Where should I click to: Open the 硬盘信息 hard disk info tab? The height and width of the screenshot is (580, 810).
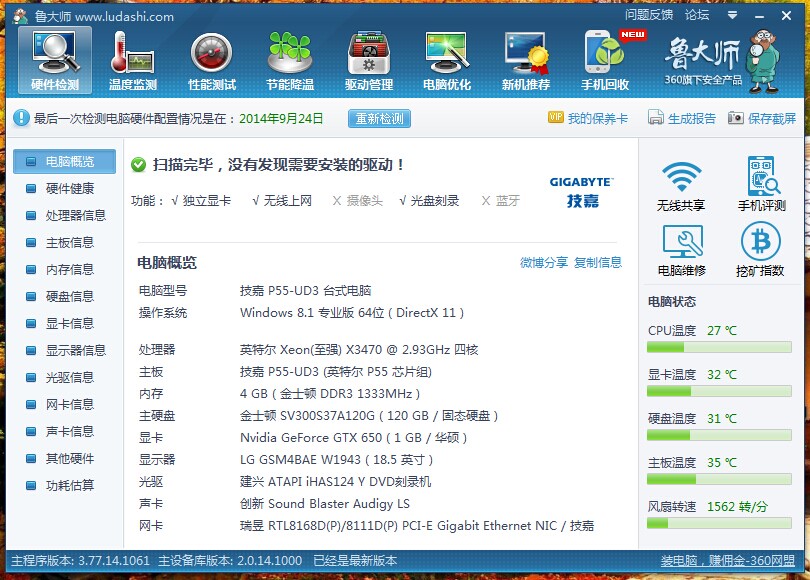coord(69,296)
